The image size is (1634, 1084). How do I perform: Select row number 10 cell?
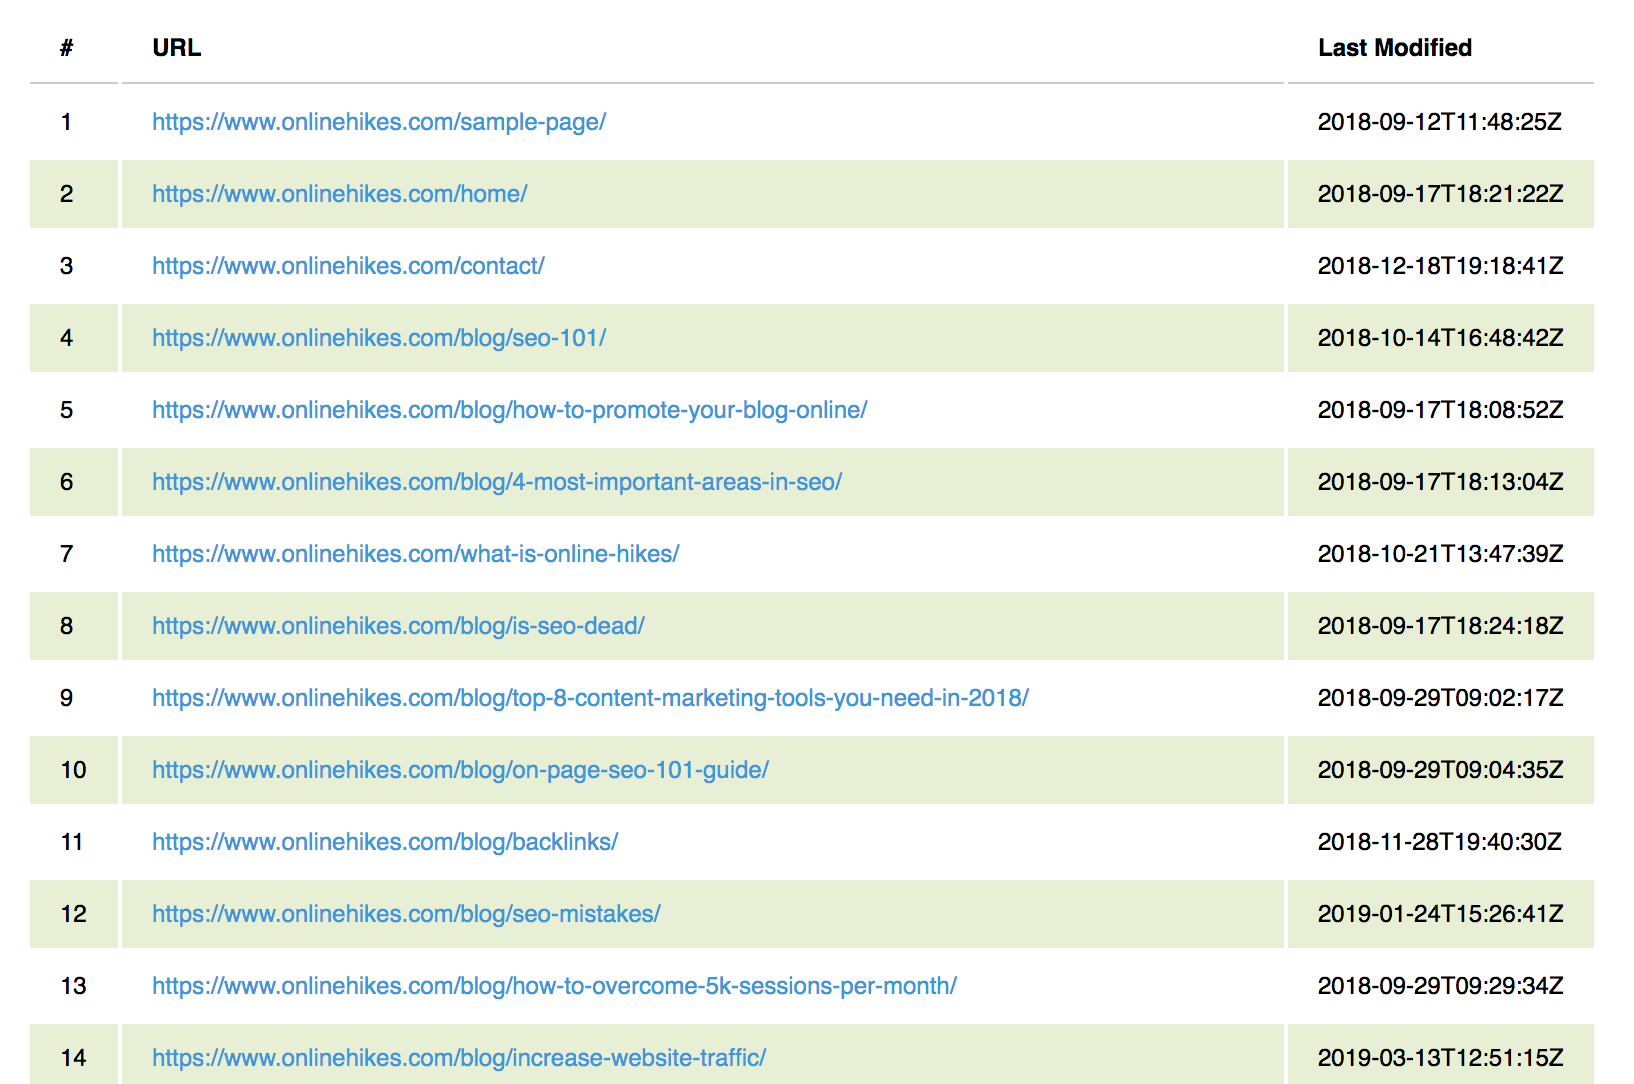tap(73, 770)
